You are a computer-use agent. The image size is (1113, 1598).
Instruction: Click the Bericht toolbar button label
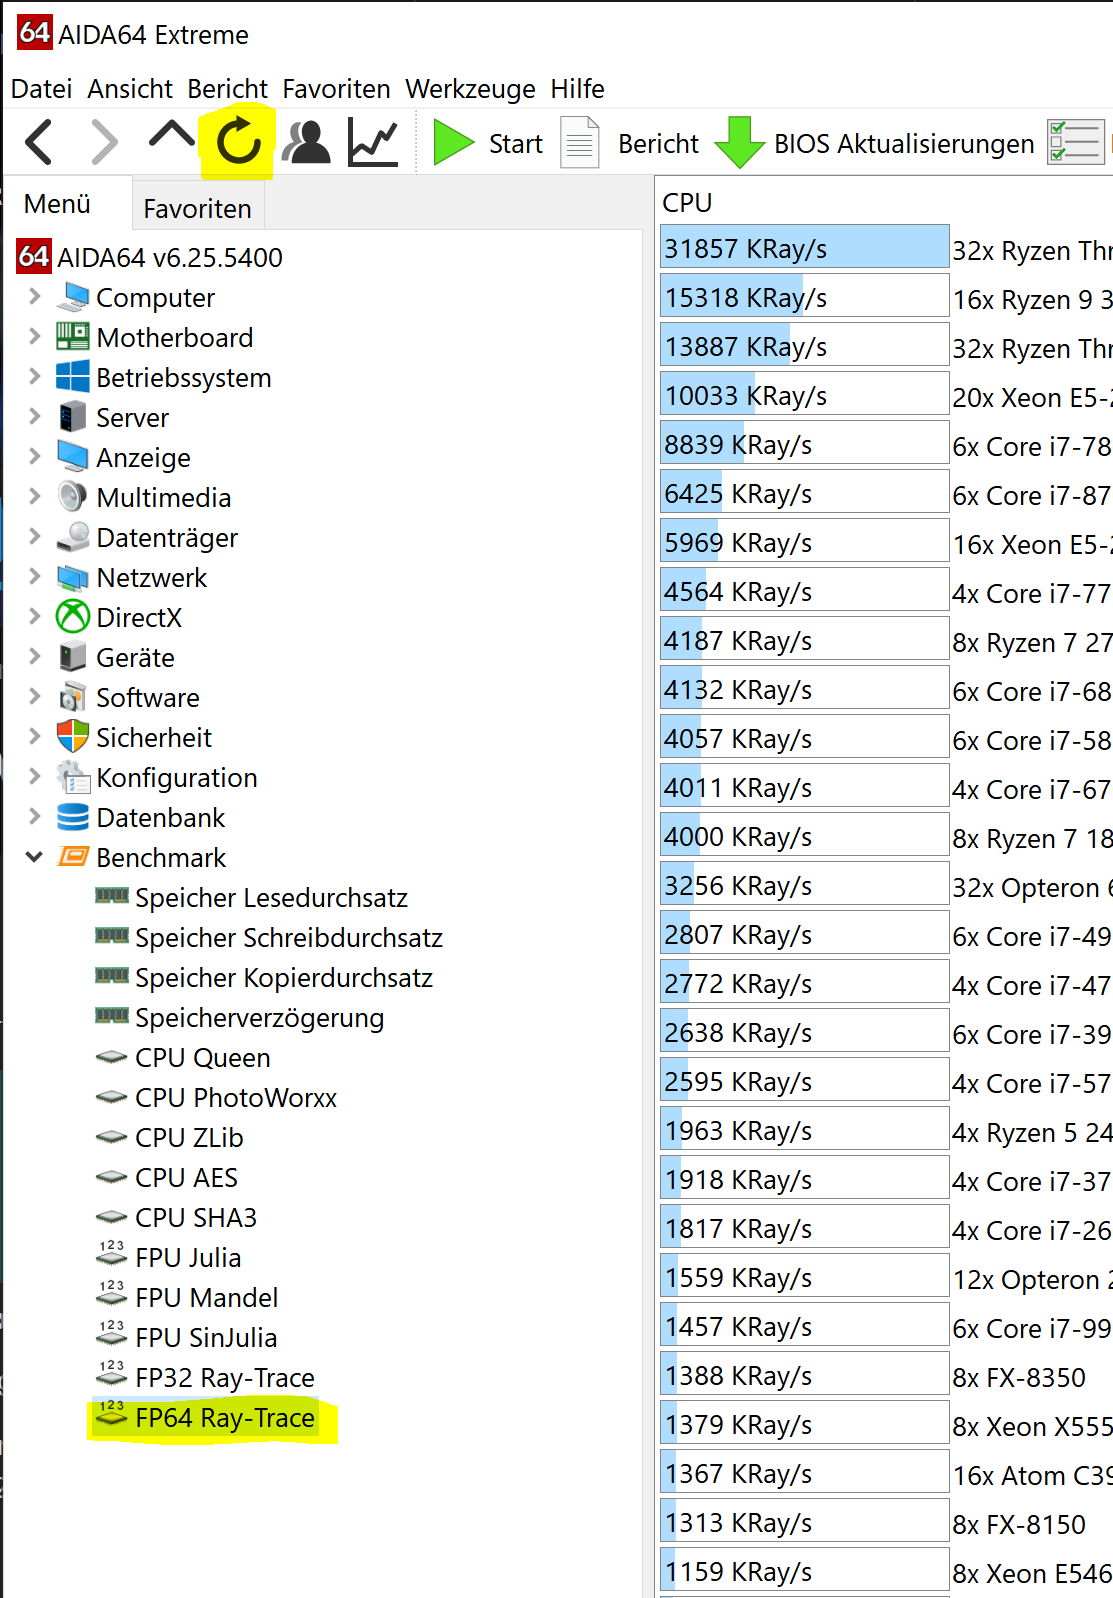coord(658,144)
